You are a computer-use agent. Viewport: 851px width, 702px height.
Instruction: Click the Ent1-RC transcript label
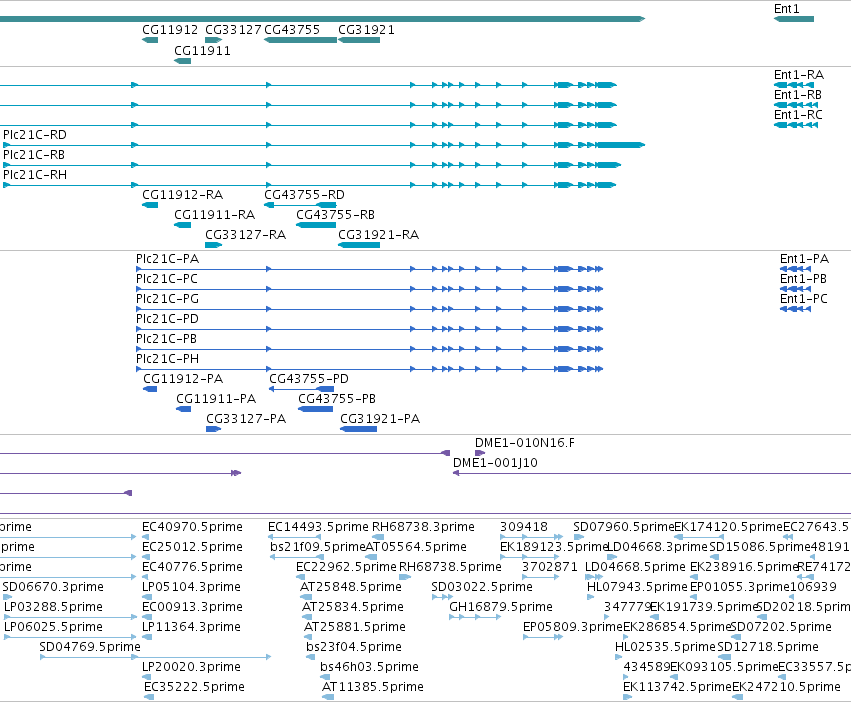[x=798, y=115]
